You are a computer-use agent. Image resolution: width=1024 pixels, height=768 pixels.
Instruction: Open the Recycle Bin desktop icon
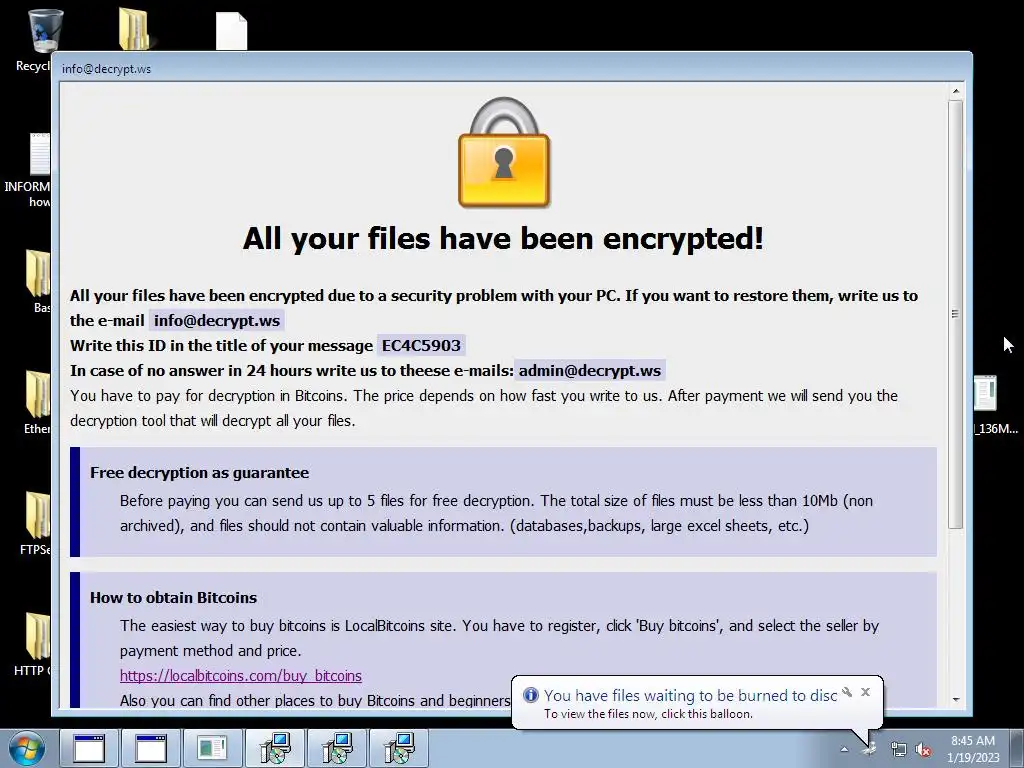[x=44, y=31]
